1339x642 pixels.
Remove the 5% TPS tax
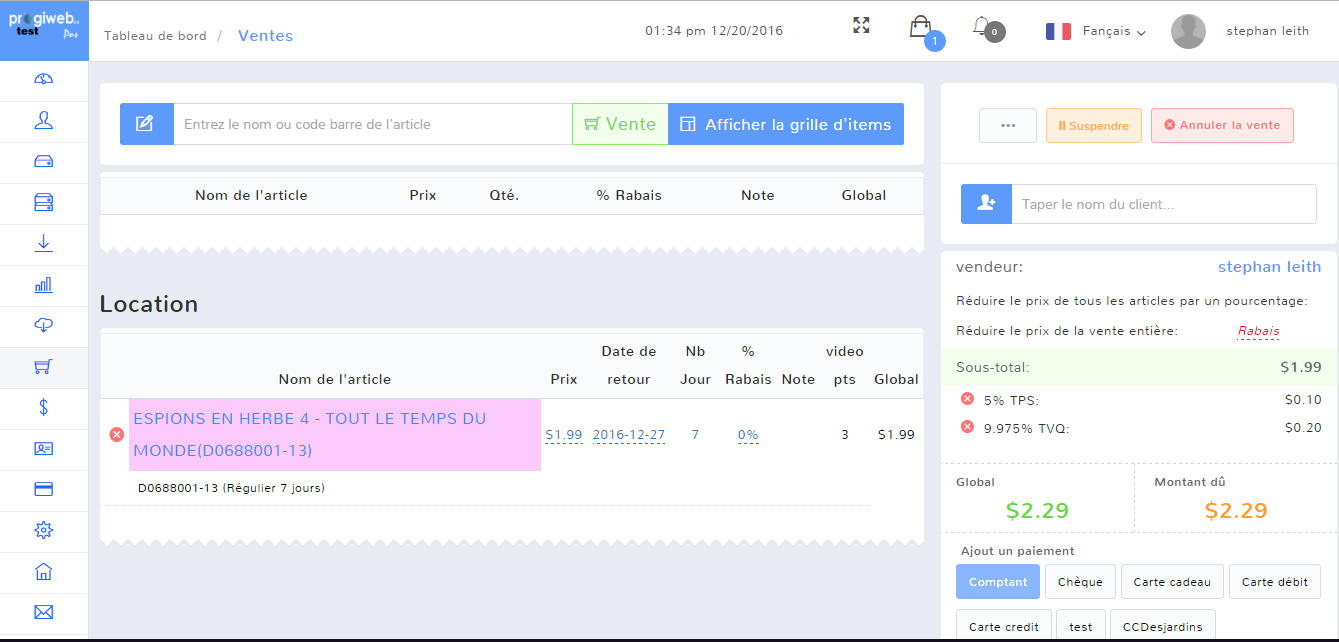pos(967,399)
